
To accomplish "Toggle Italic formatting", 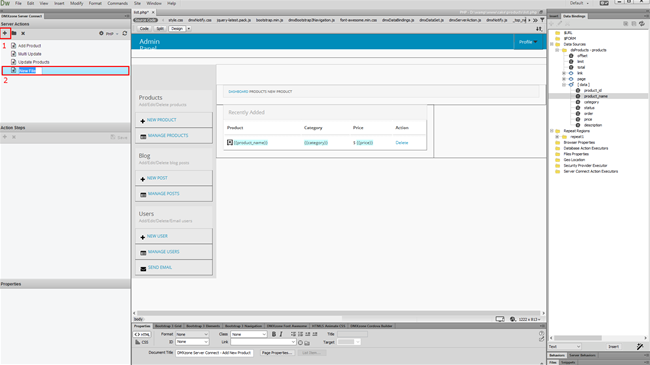I will (x=281, y=334).
